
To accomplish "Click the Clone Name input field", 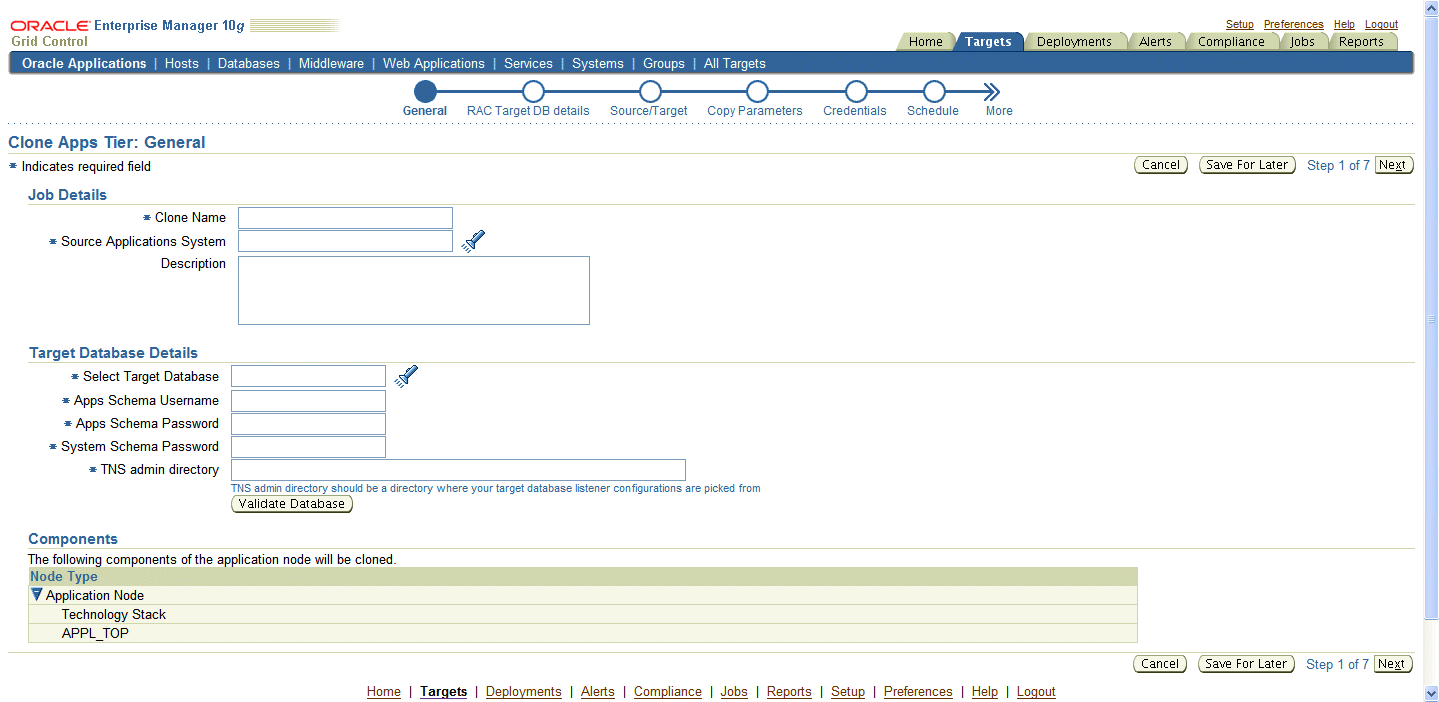I will 345,218.
